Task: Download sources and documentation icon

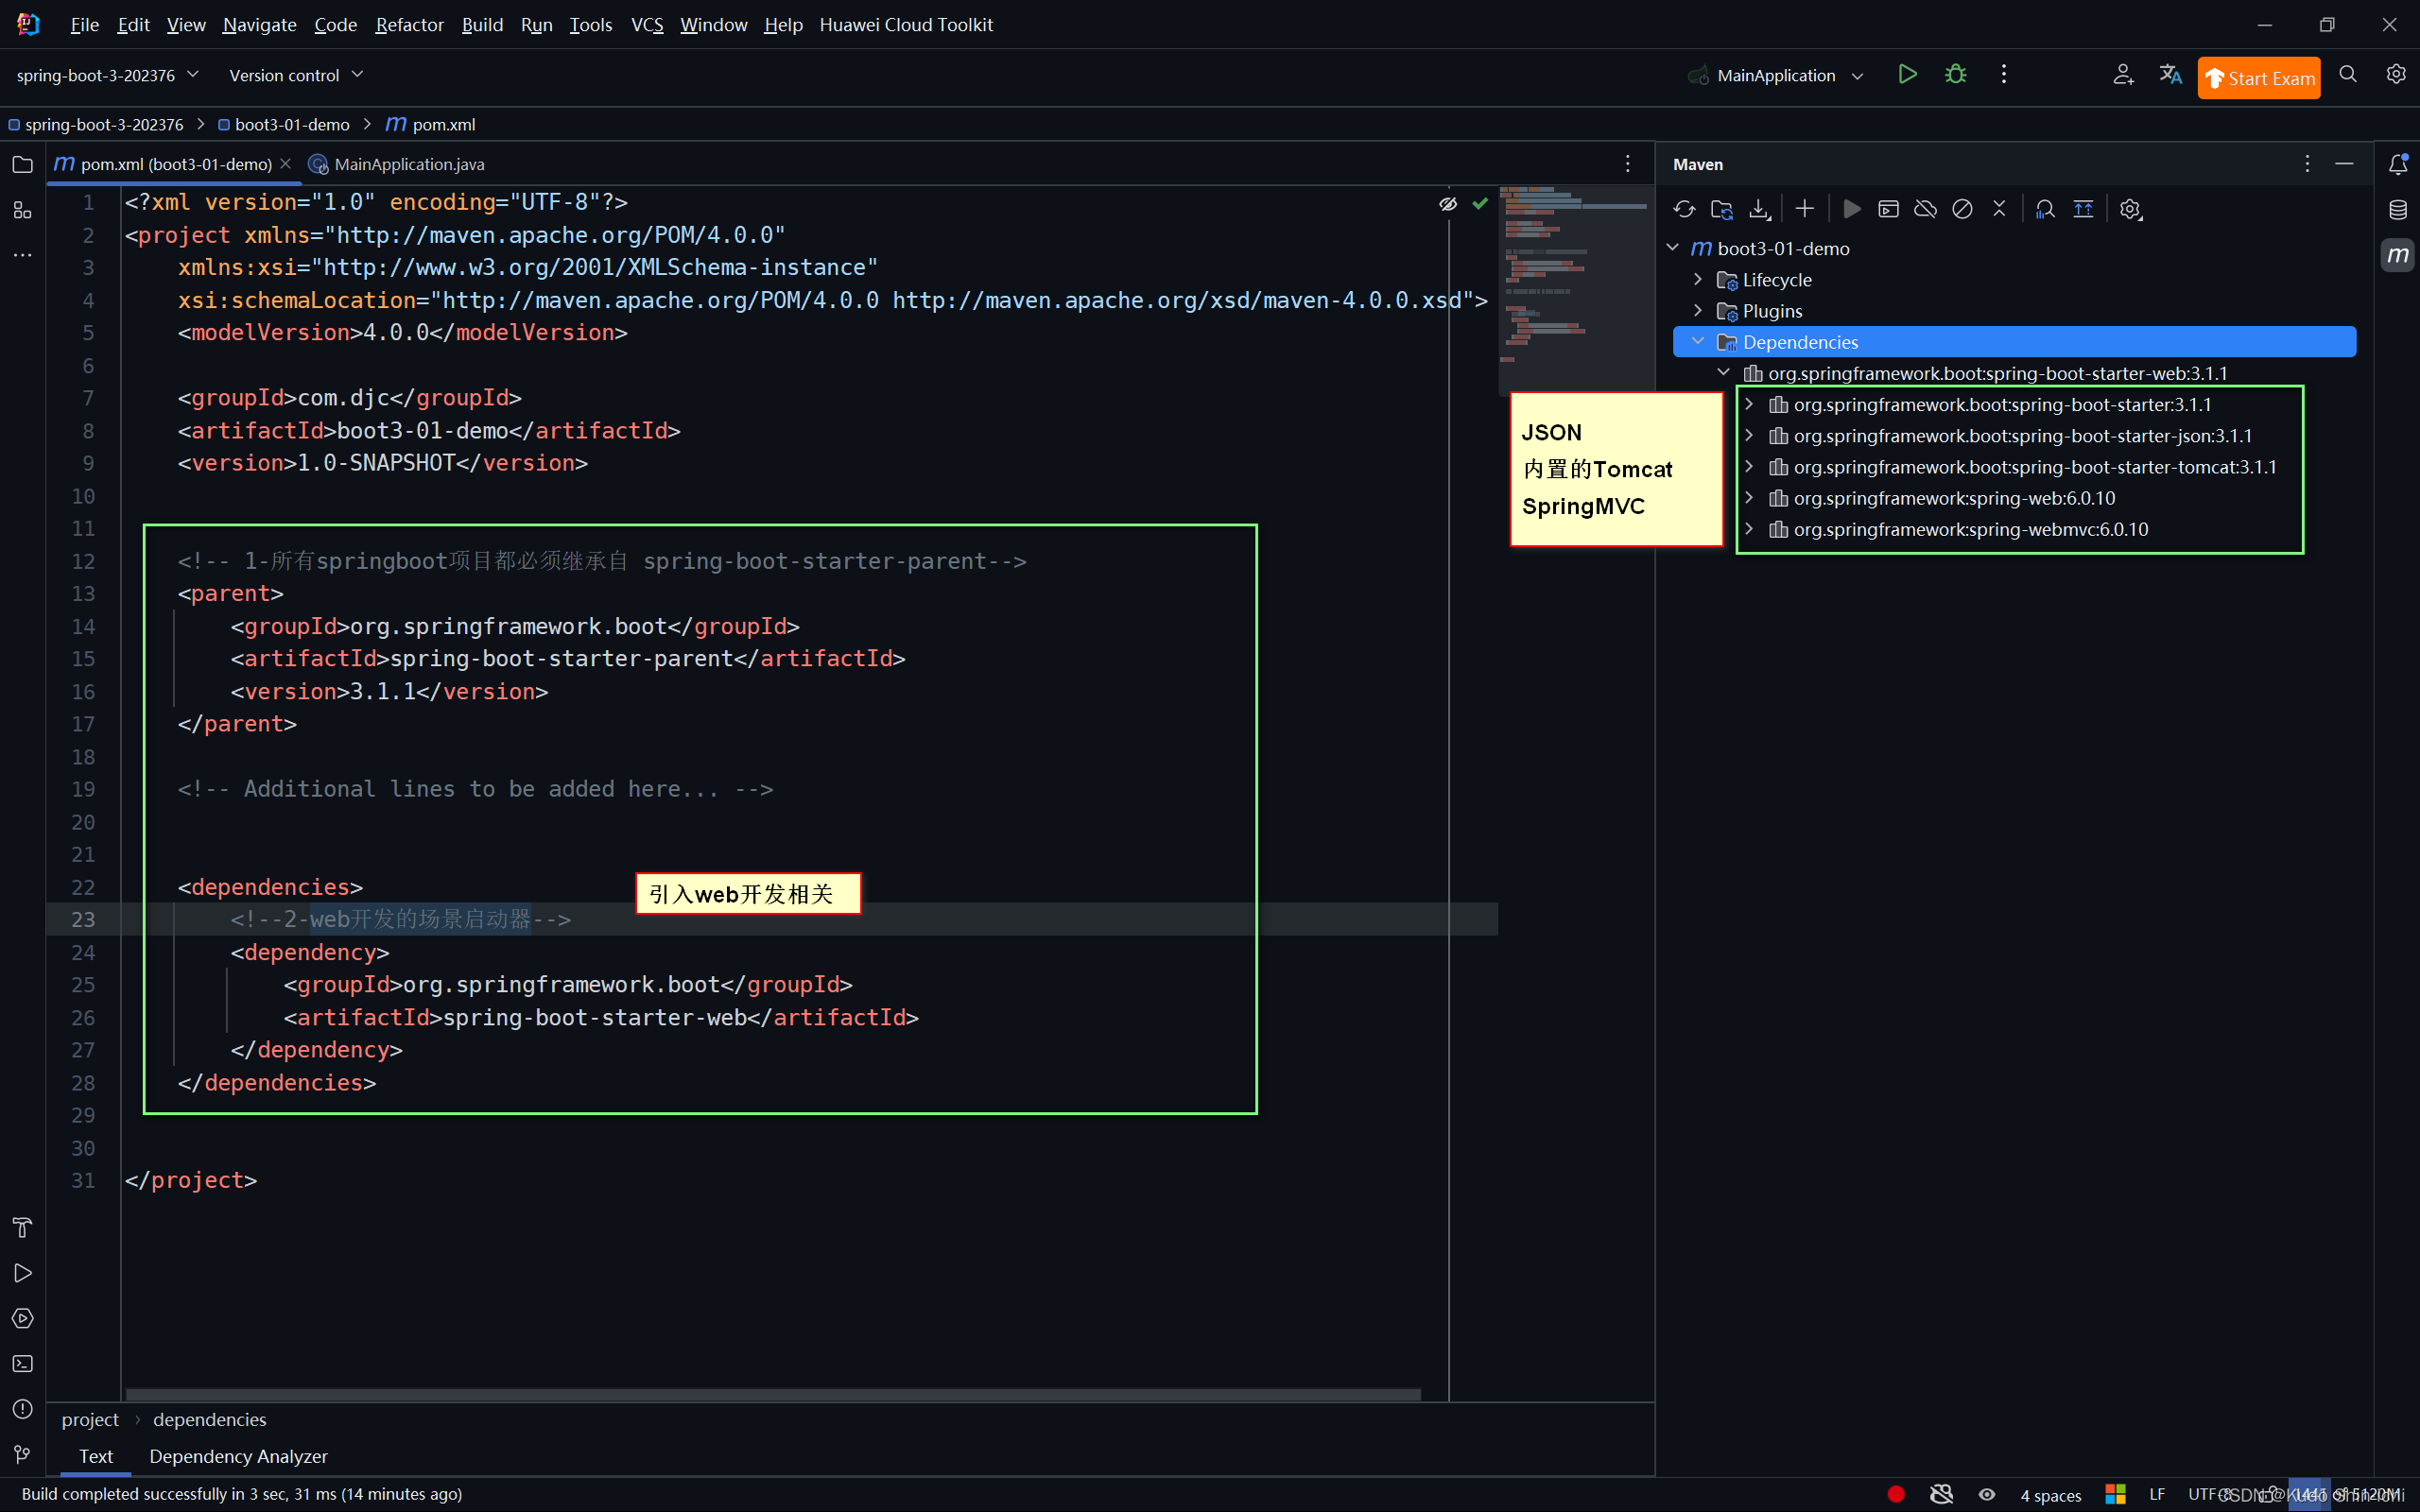Action: pyautogui.click(x=1759, y=209)
